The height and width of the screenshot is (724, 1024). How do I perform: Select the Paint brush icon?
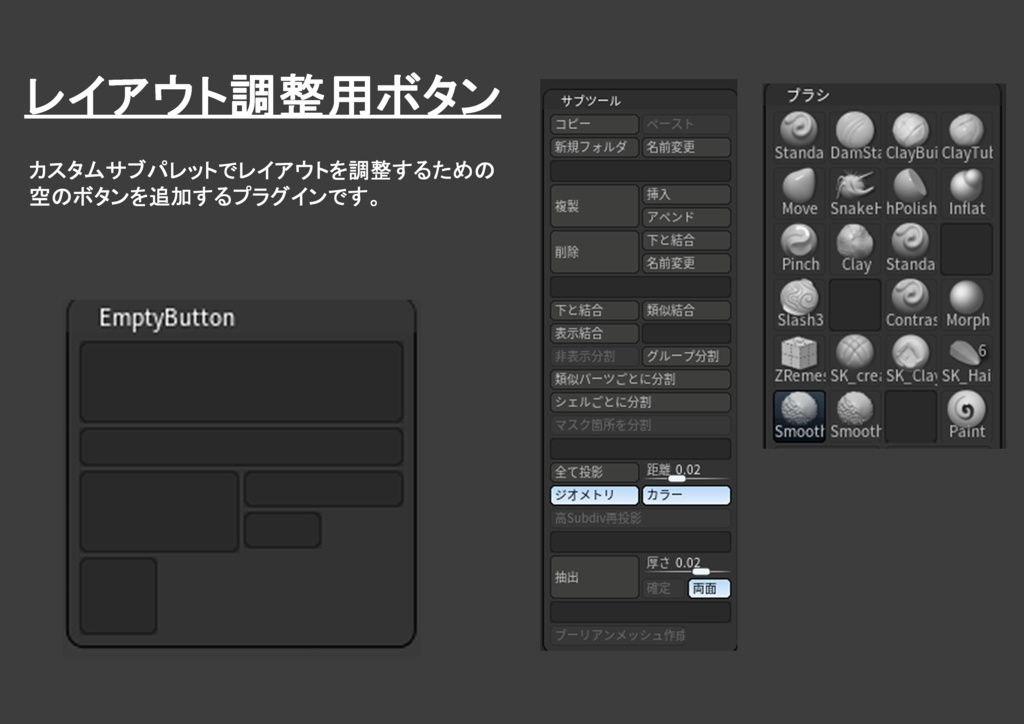[967, 416]
